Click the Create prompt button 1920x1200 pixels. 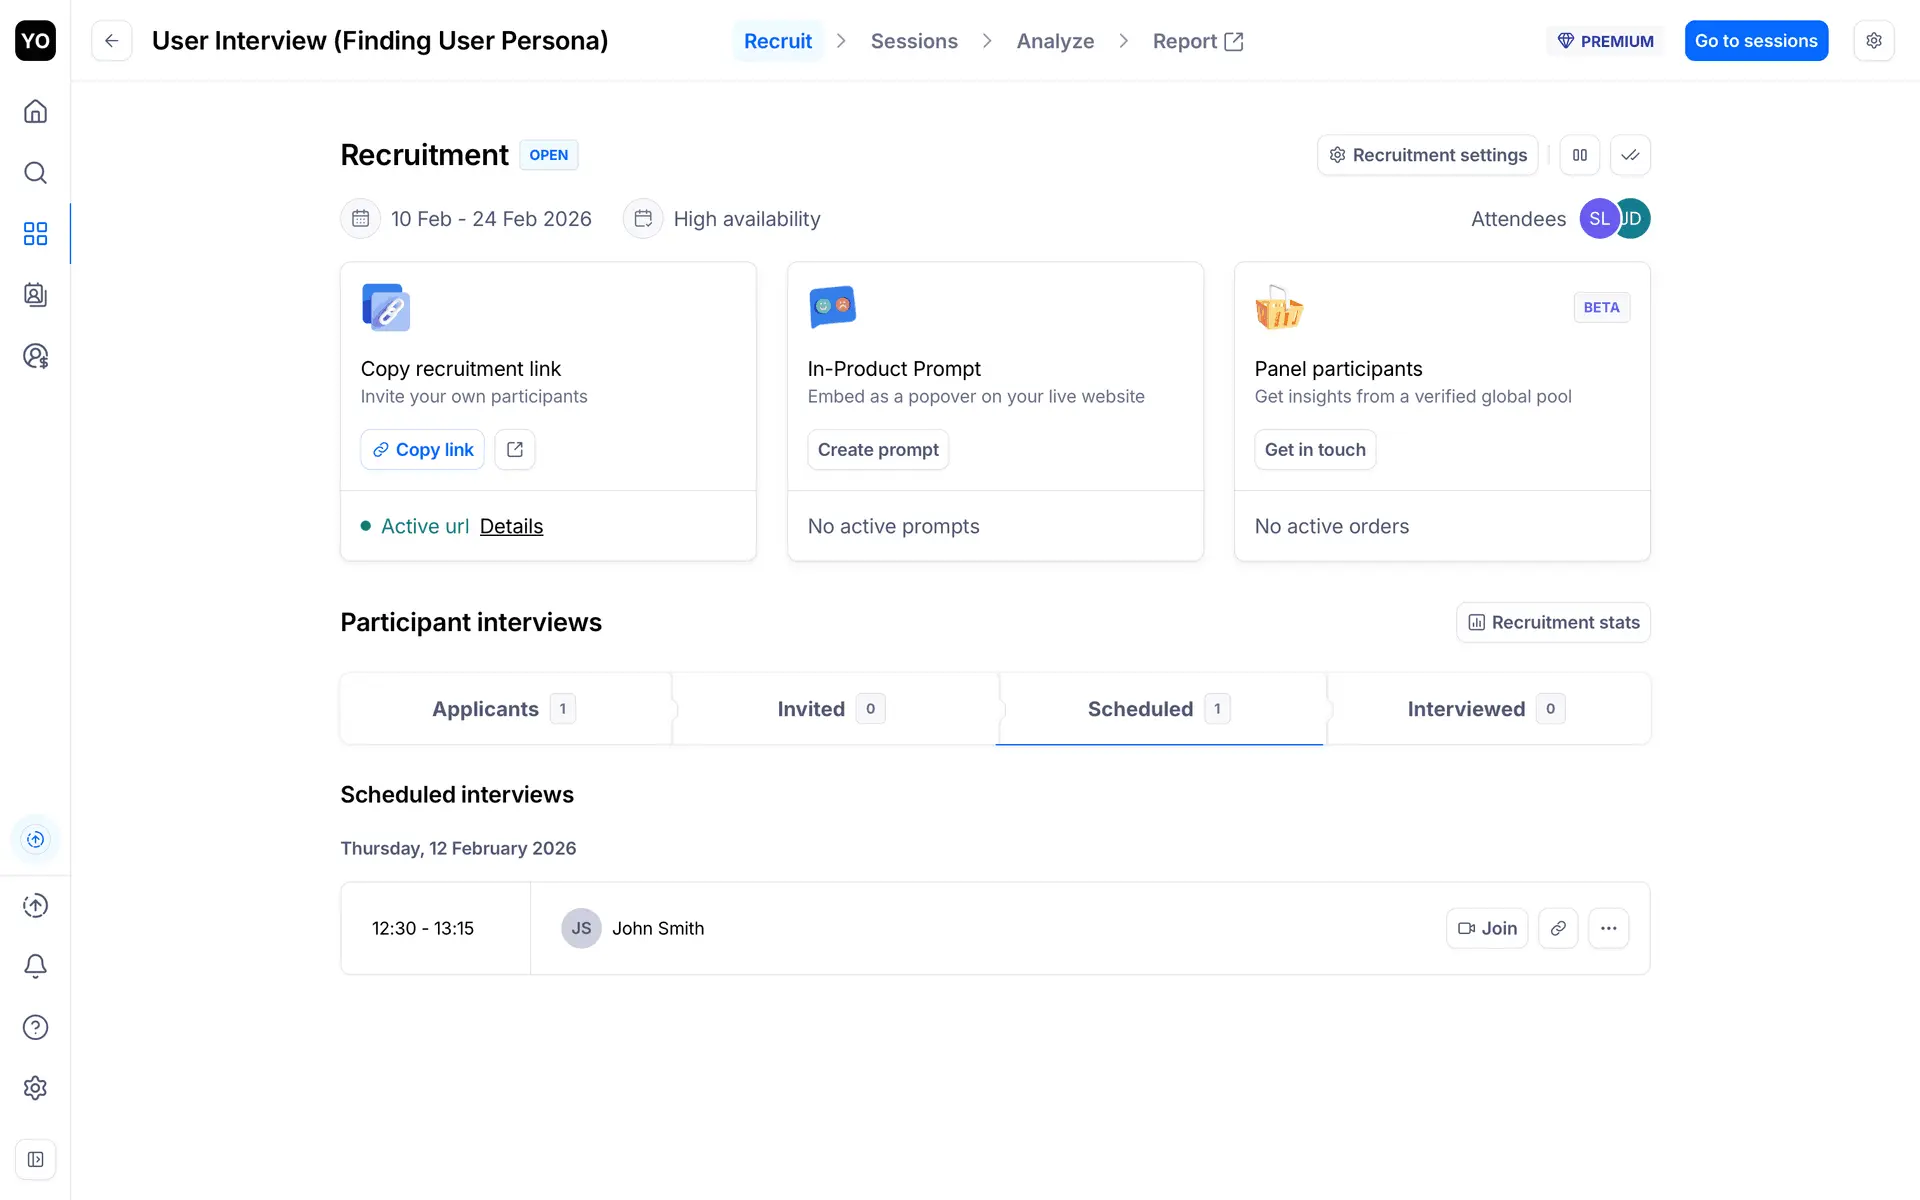877,450
